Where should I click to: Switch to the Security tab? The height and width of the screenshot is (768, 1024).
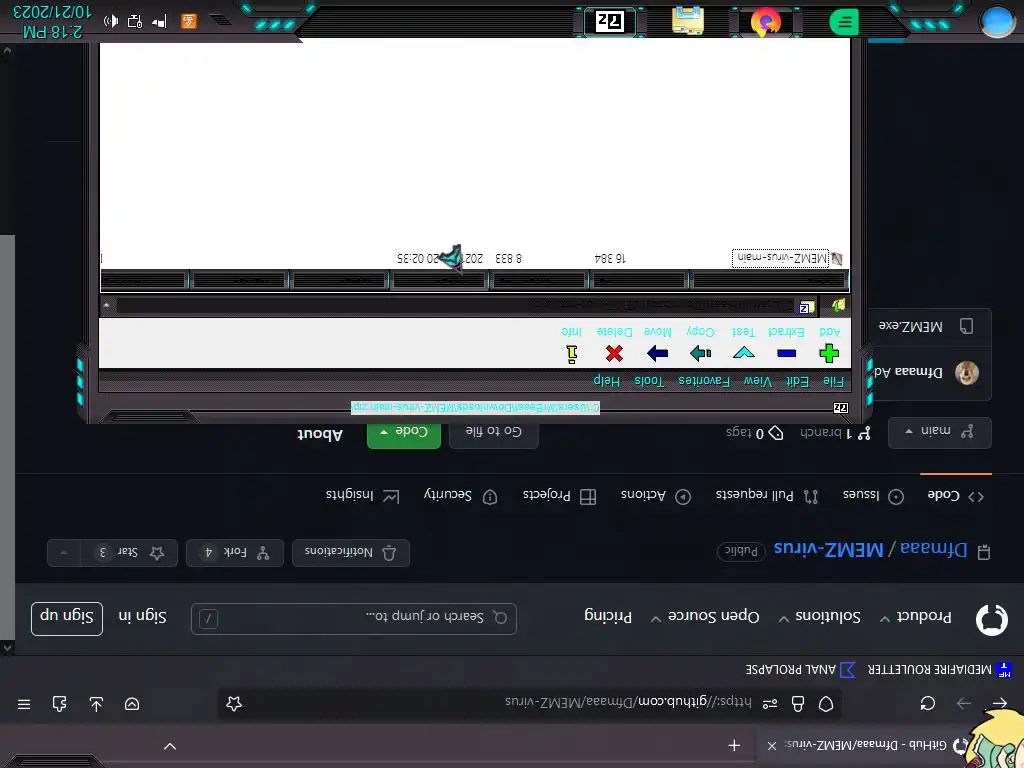point(460,496)
